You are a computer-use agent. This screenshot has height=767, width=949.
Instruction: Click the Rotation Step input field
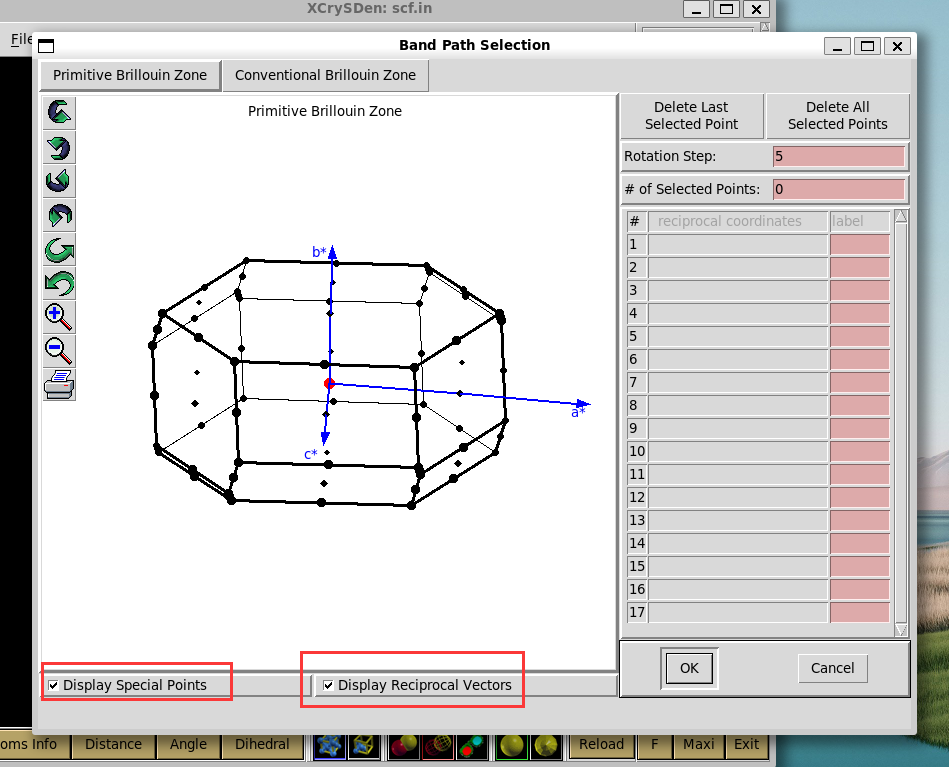(839, 156)
